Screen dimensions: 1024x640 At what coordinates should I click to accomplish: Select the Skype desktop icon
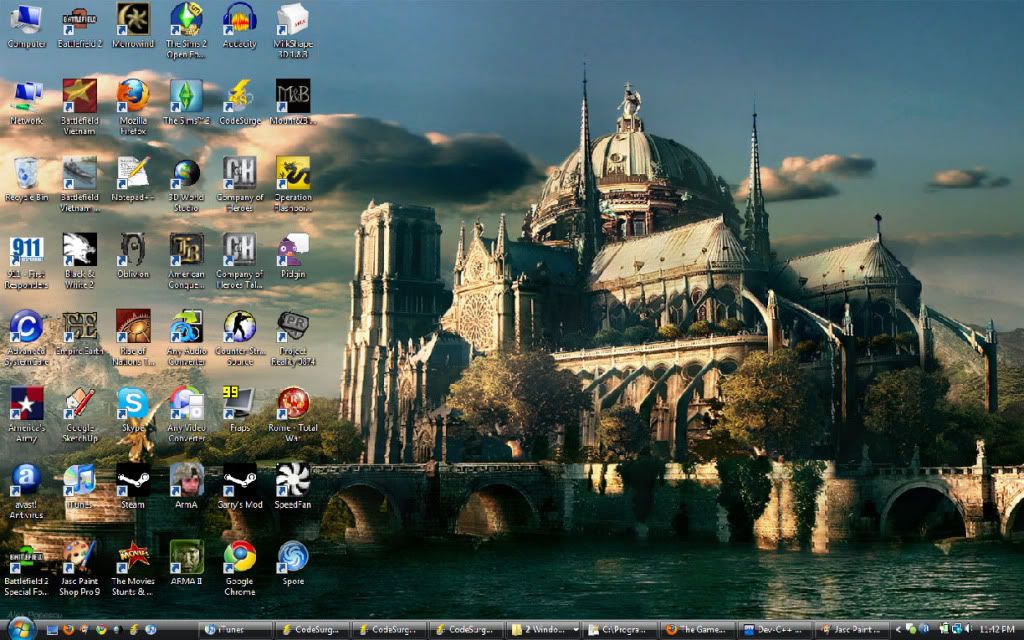[133, 409]
